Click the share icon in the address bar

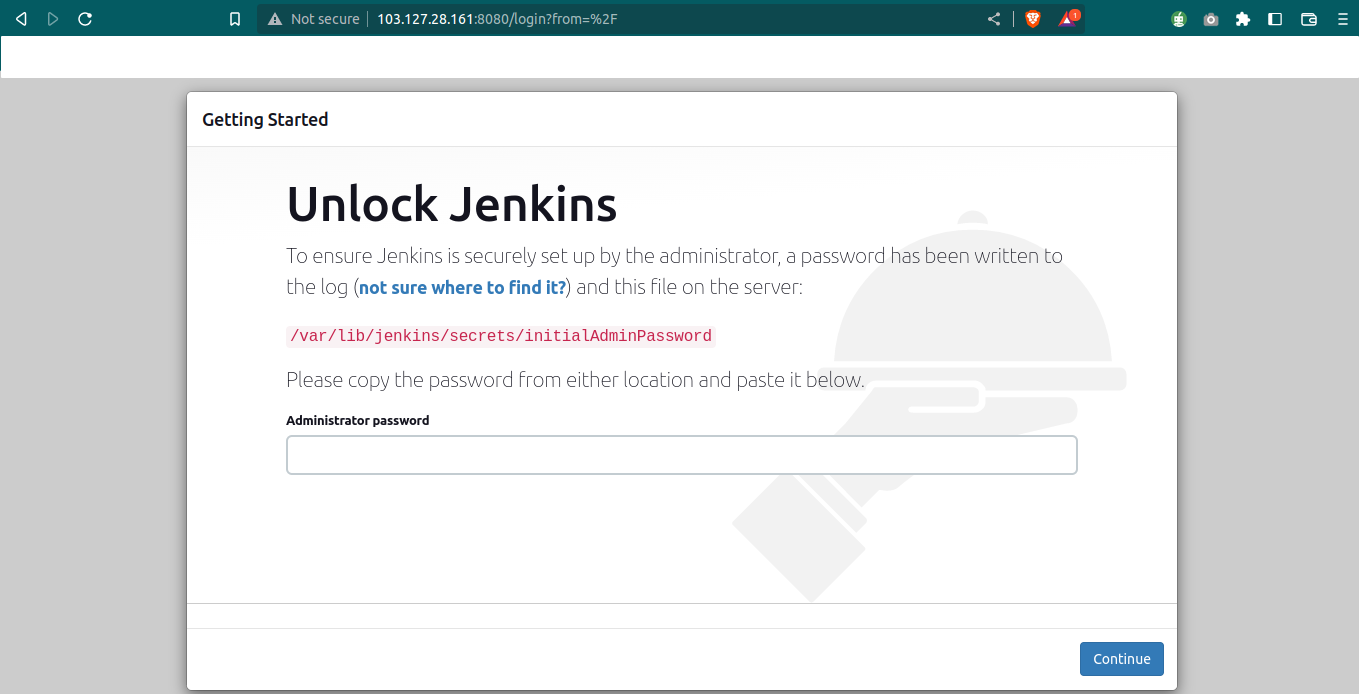click(994, 19)
